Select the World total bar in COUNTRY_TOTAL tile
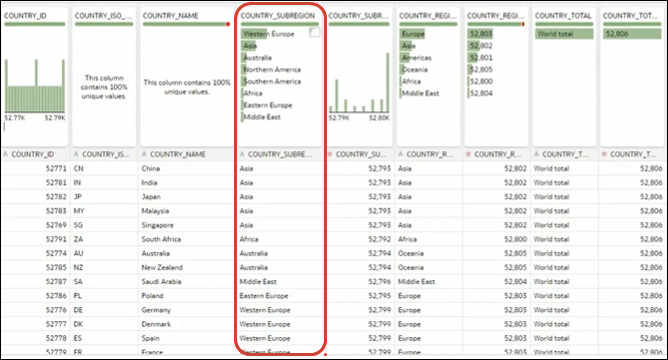Viewport: 668px width, 360px height. click(564, 34)
